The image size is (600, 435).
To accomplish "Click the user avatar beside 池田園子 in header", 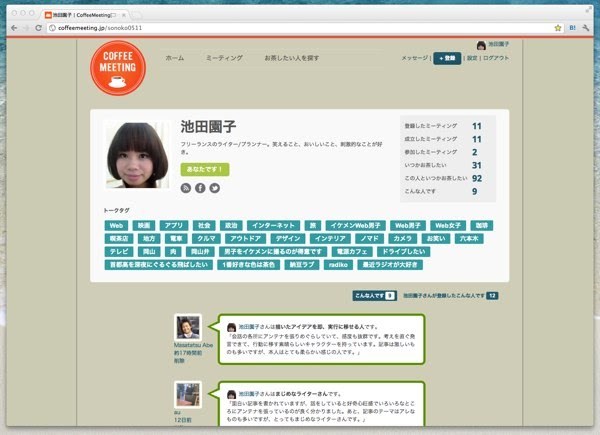I will pos(481,45).
